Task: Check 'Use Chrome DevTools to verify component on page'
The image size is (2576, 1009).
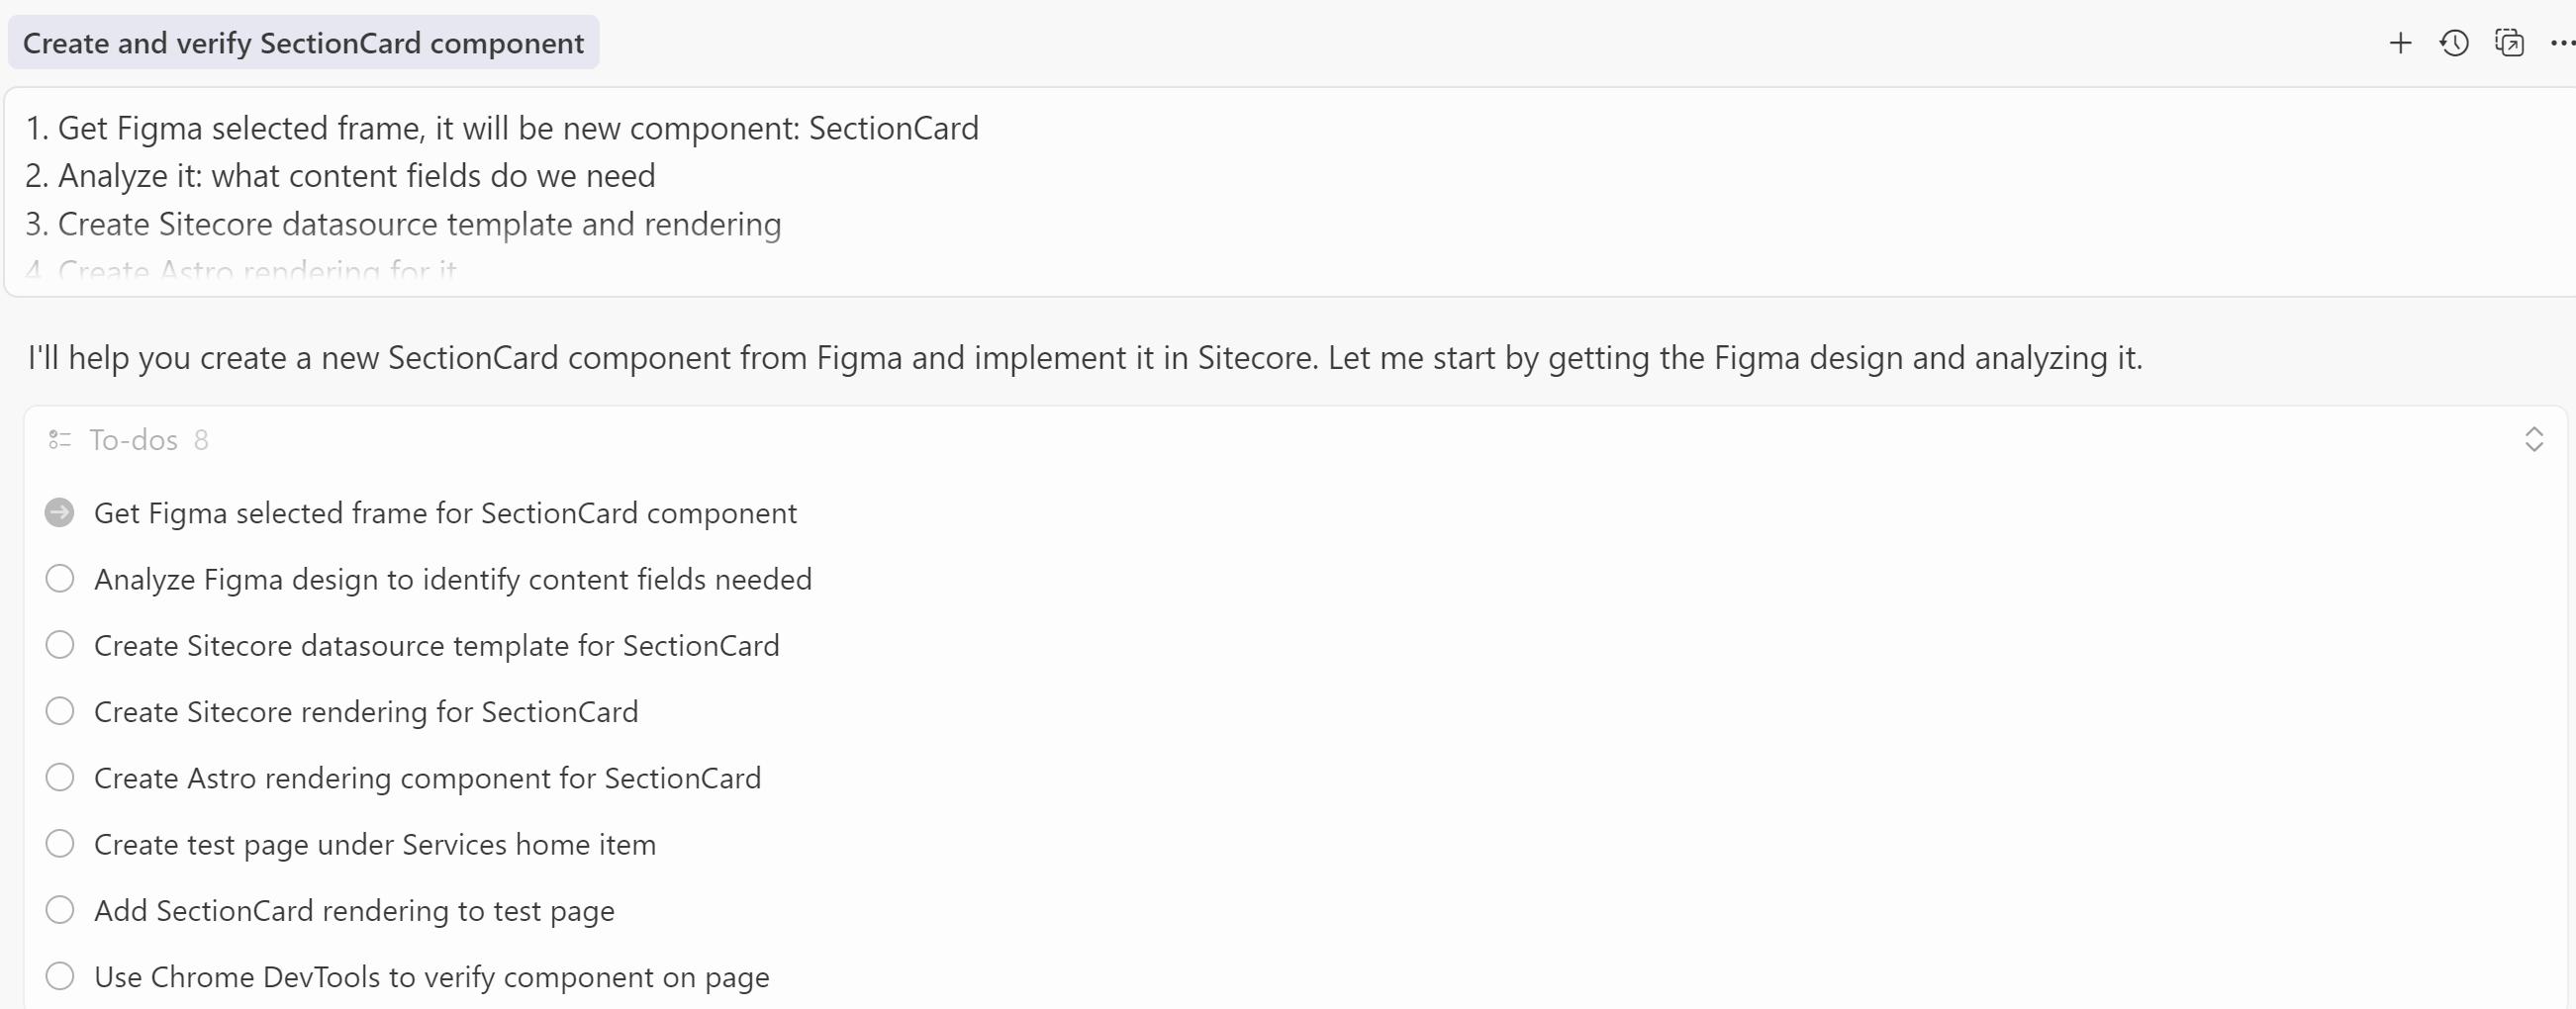Action: tap(59, 977)
